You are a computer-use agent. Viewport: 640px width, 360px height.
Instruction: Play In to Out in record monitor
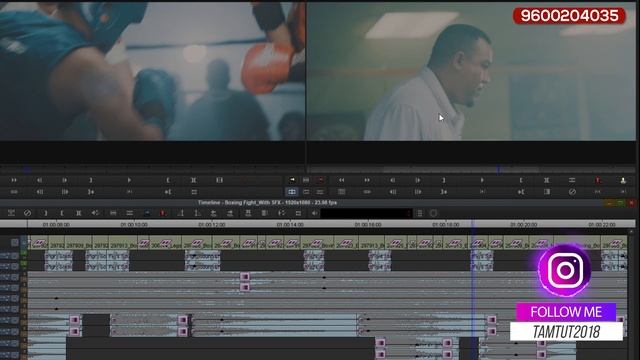coord(482,192)
